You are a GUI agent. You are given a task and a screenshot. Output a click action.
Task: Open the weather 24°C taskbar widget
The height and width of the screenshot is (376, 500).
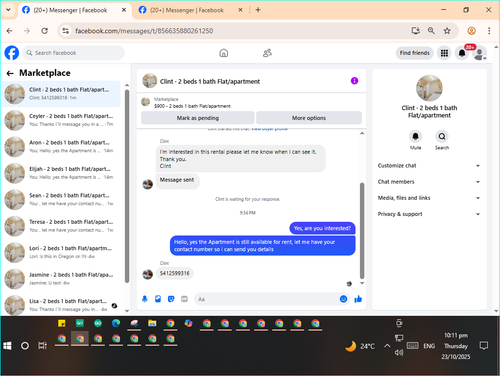pyautogui.click(x=360, y=346)
